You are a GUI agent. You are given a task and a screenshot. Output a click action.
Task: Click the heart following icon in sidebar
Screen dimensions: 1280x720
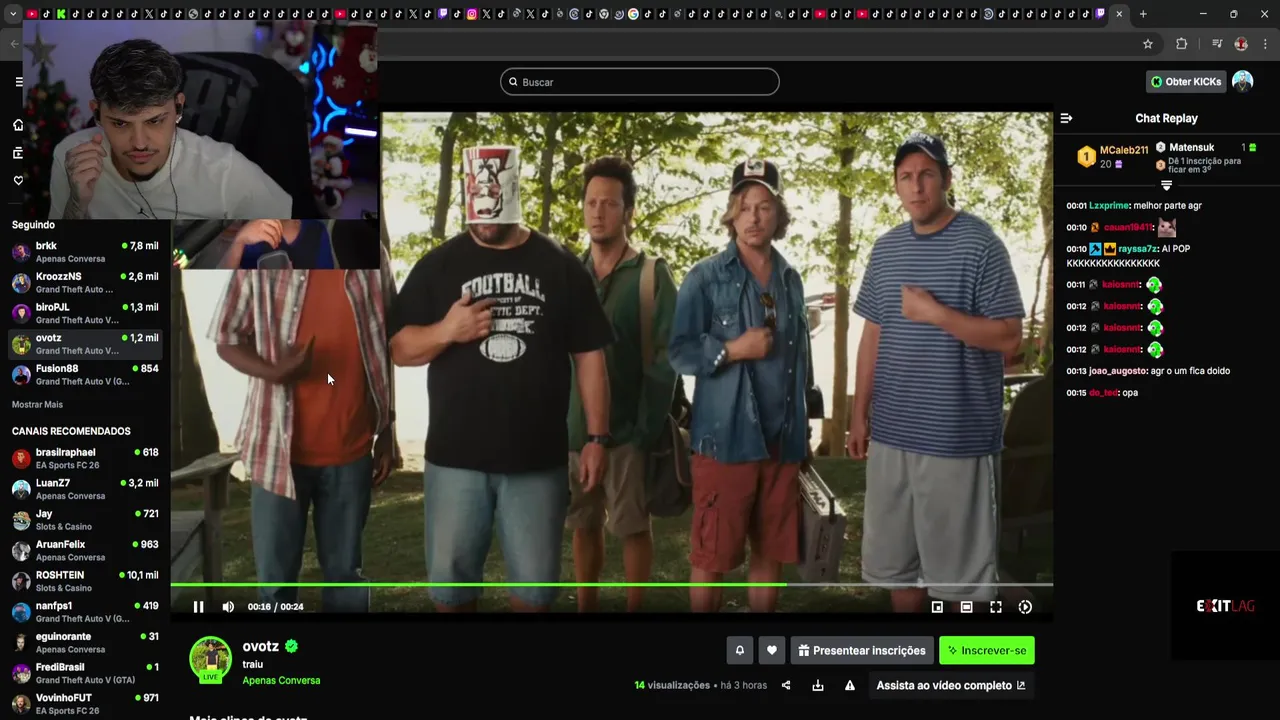click(x=18, y=181)
